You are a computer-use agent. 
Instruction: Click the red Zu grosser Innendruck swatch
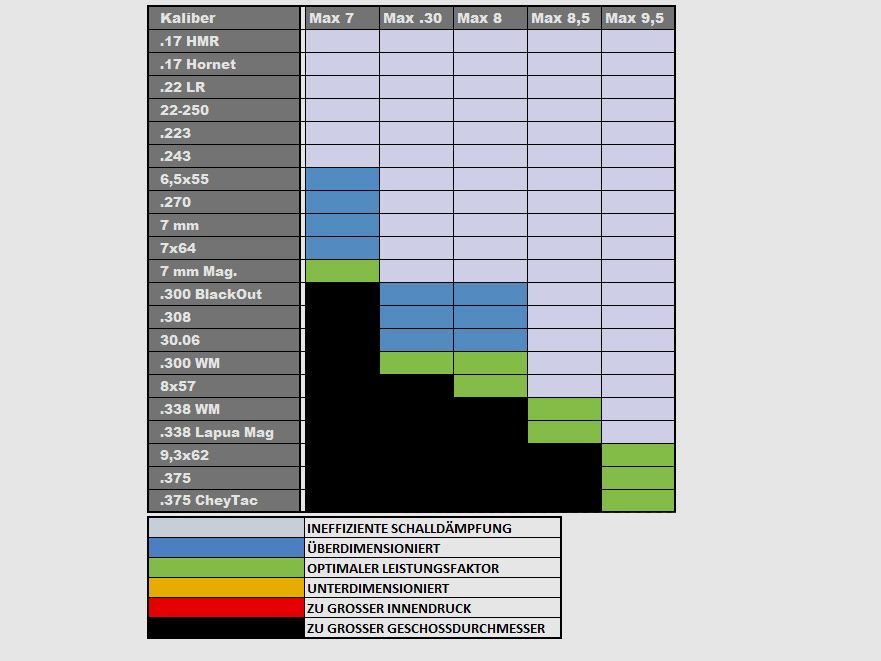[x=226, y=608]
